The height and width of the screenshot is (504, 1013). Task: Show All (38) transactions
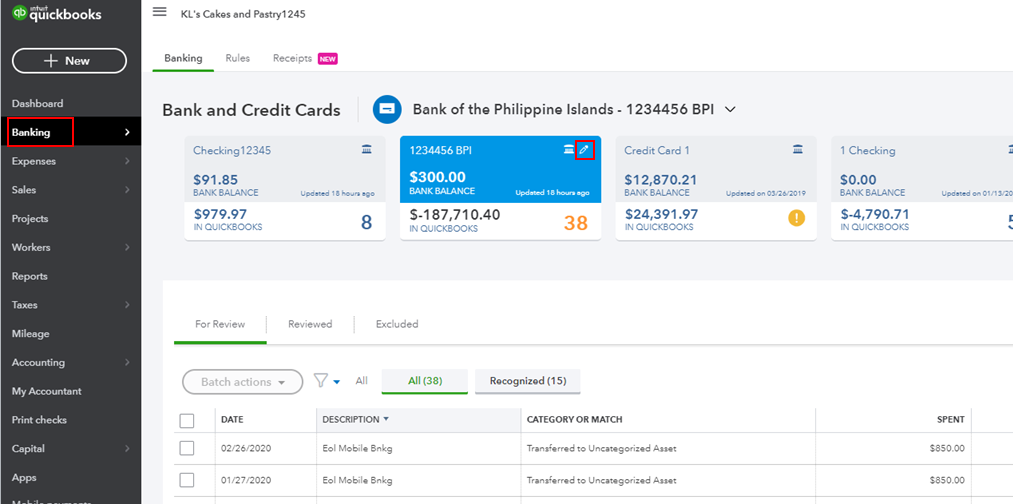point(425,381)
